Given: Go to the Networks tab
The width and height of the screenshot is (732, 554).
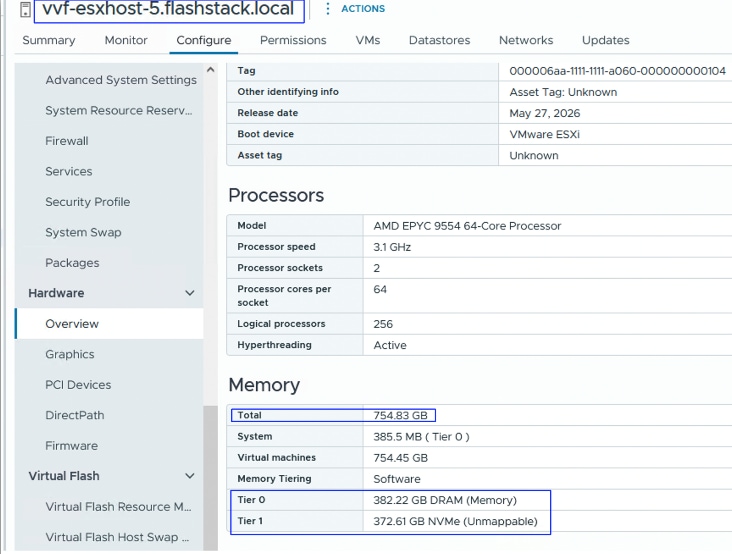Looking at the screenshot, I should click(x=526, y=40).
